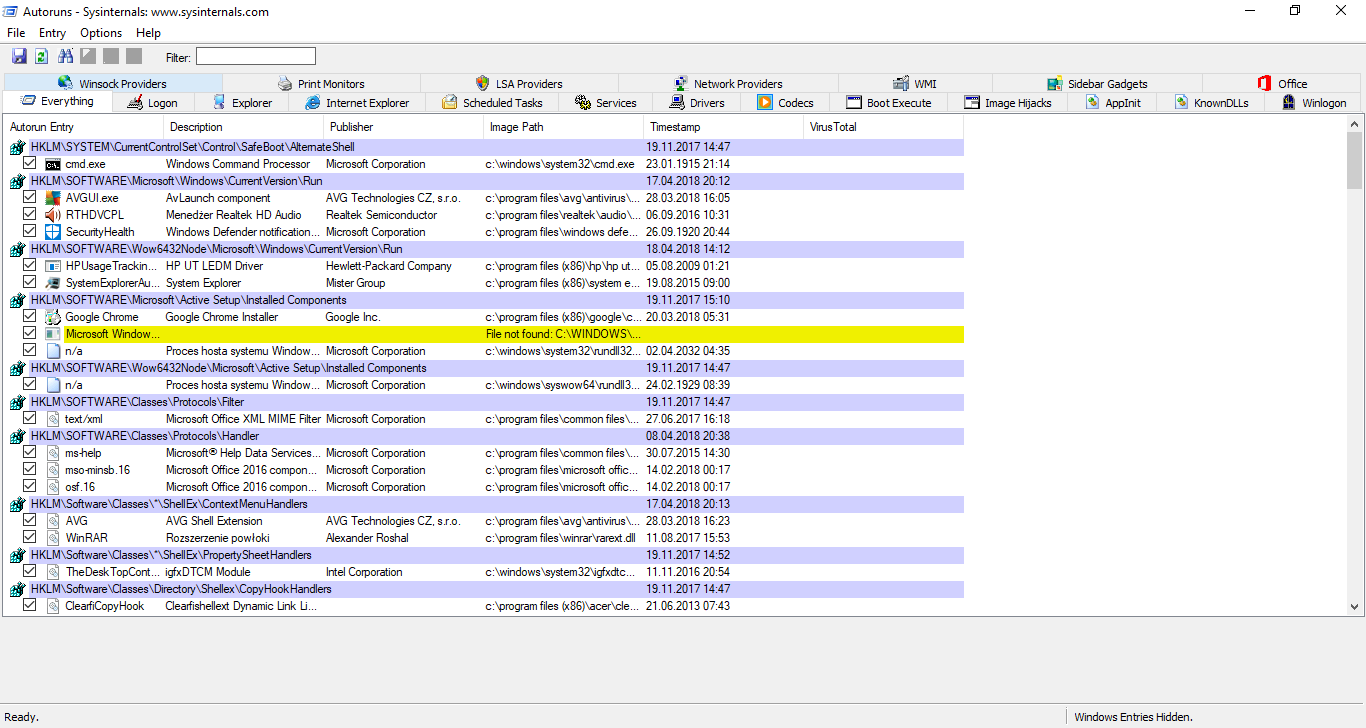Uncheck the WinRAR shell extension
This screenshot has width=1366, height=728.
(x=30, y=537)
